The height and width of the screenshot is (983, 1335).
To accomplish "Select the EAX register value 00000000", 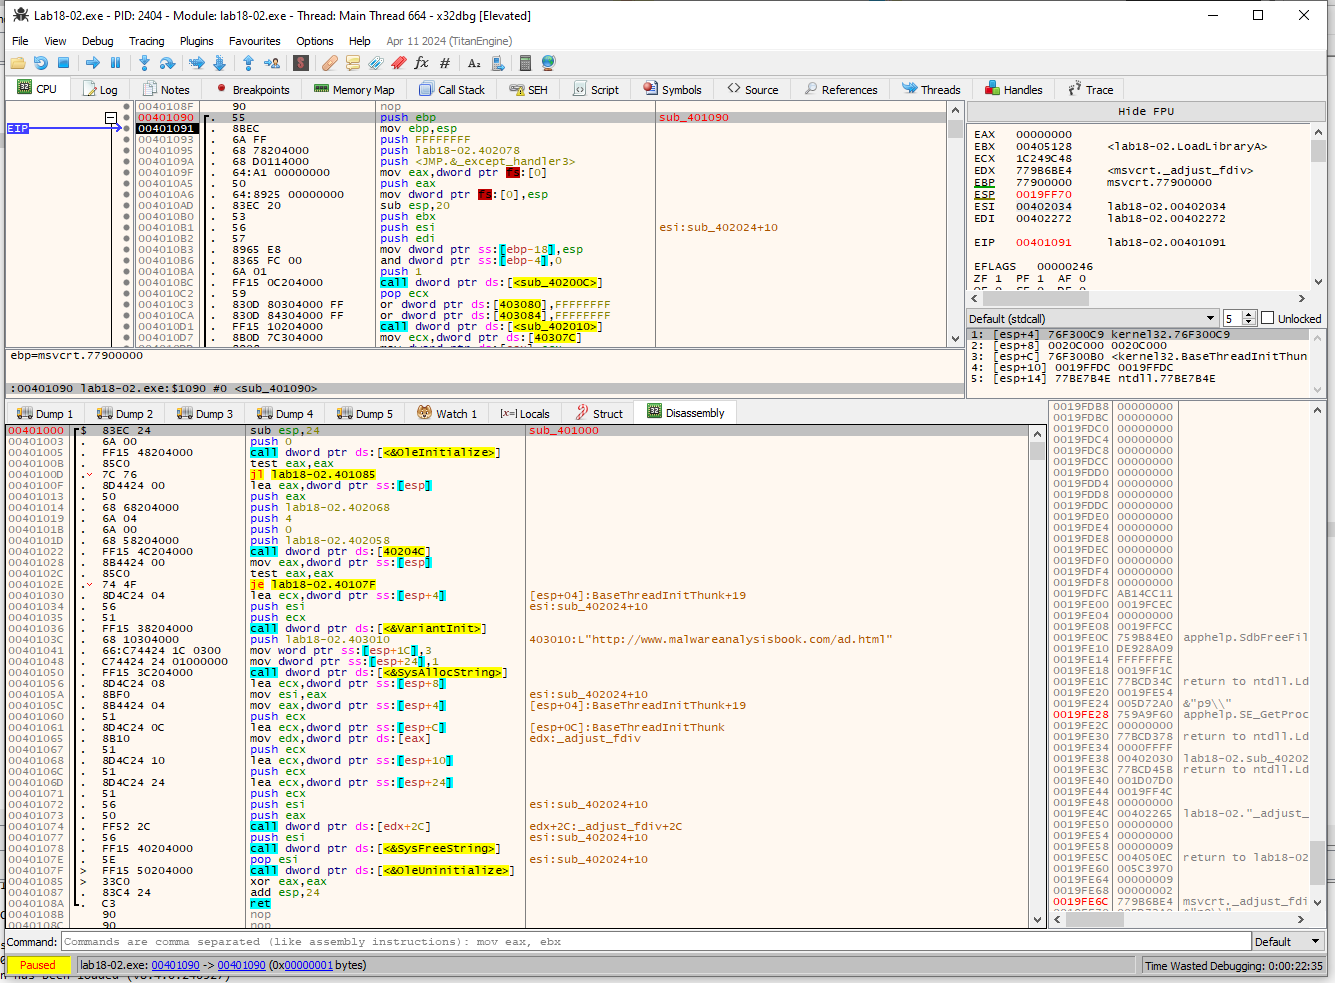I will 1043,134.
